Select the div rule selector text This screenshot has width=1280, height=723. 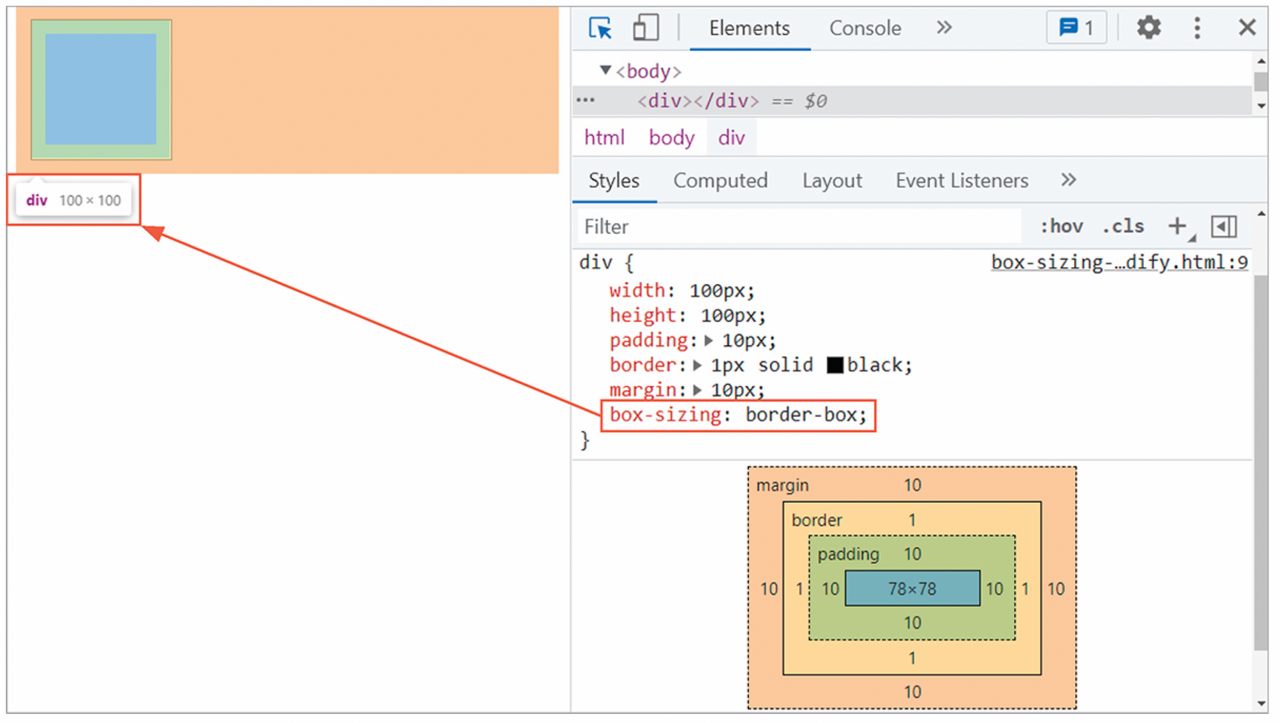595,264
